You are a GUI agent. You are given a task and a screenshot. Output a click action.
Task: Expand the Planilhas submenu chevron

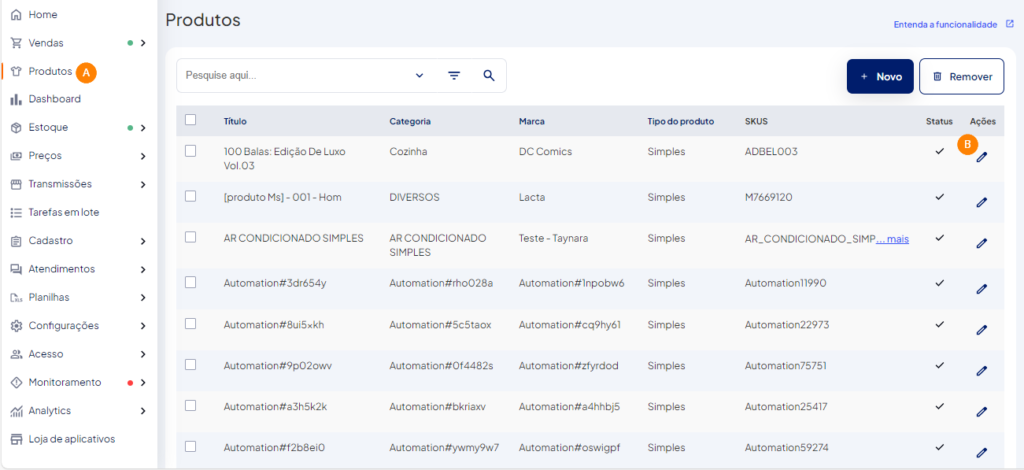click(x=143, y=298)
